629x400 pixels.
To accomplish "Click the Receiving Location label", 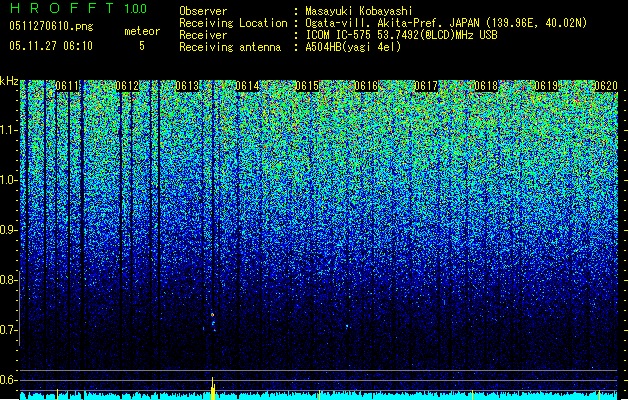I will tap(233, 23).
